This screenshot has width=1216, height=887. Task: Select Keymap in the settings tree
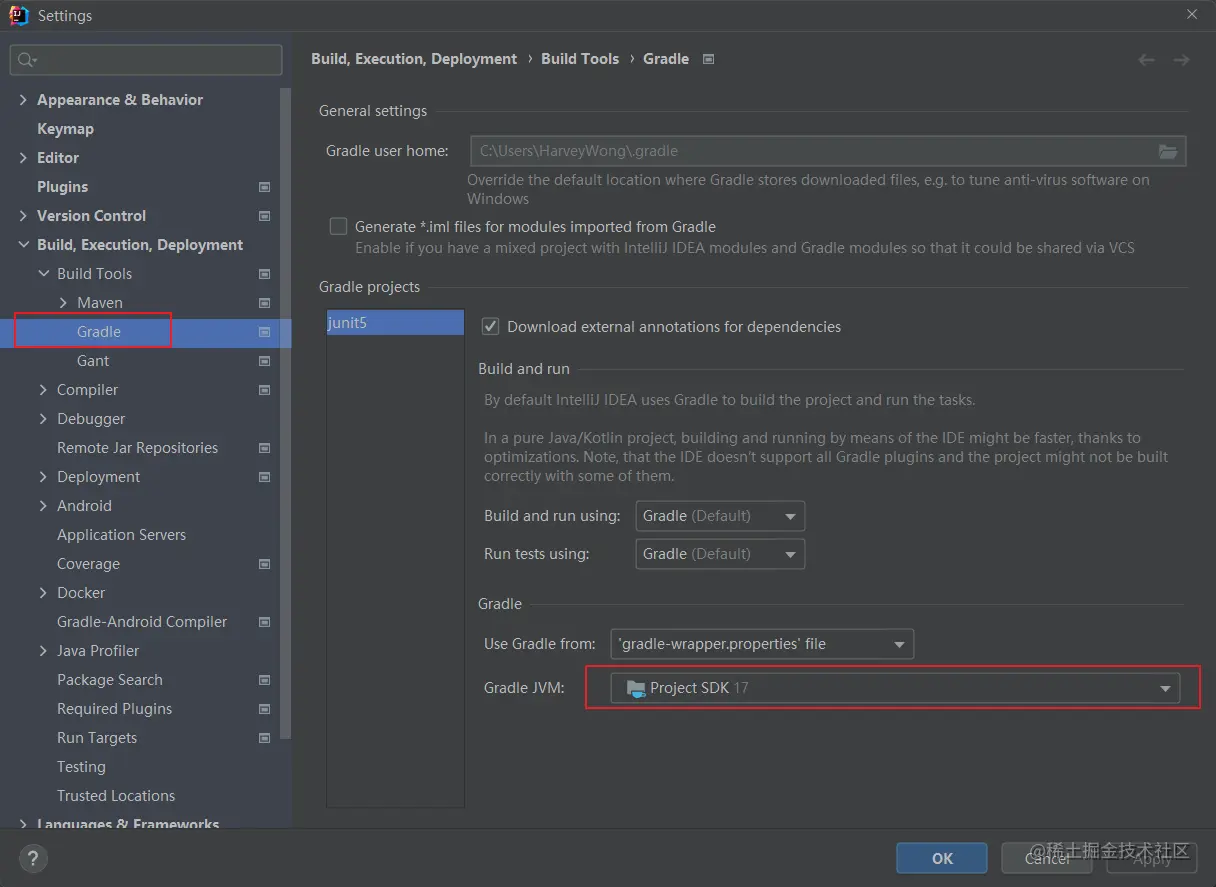coord(65,129)
